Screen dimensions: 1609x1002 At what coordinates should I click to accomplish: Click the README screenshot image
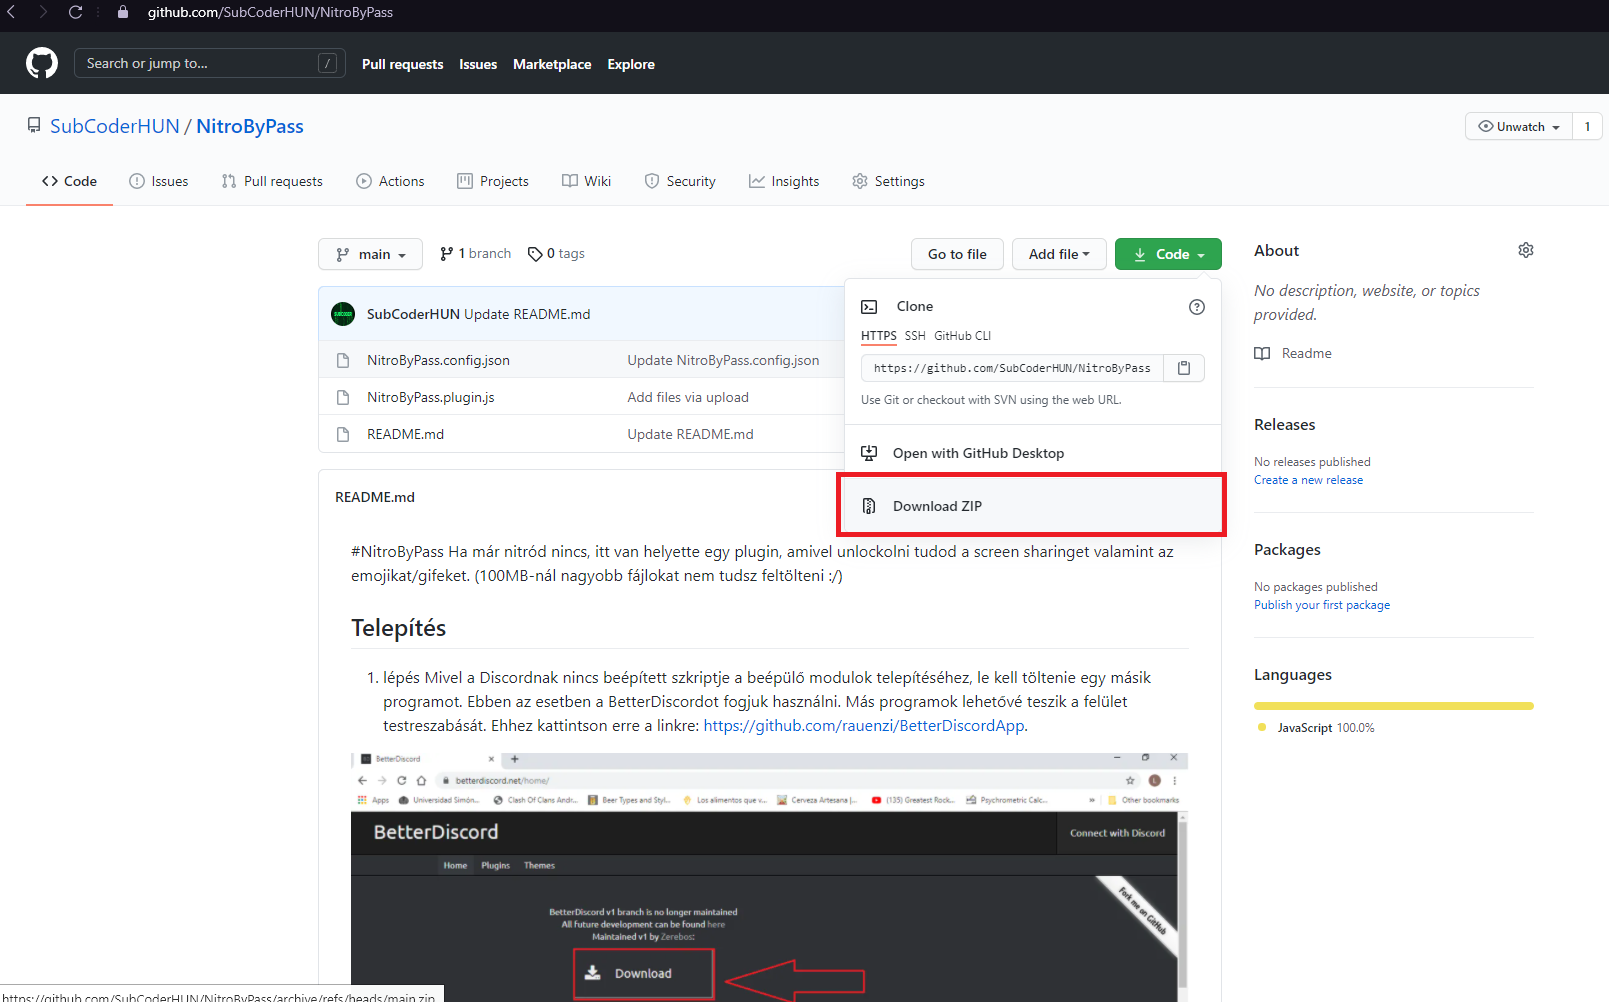(x=769, y=877)
